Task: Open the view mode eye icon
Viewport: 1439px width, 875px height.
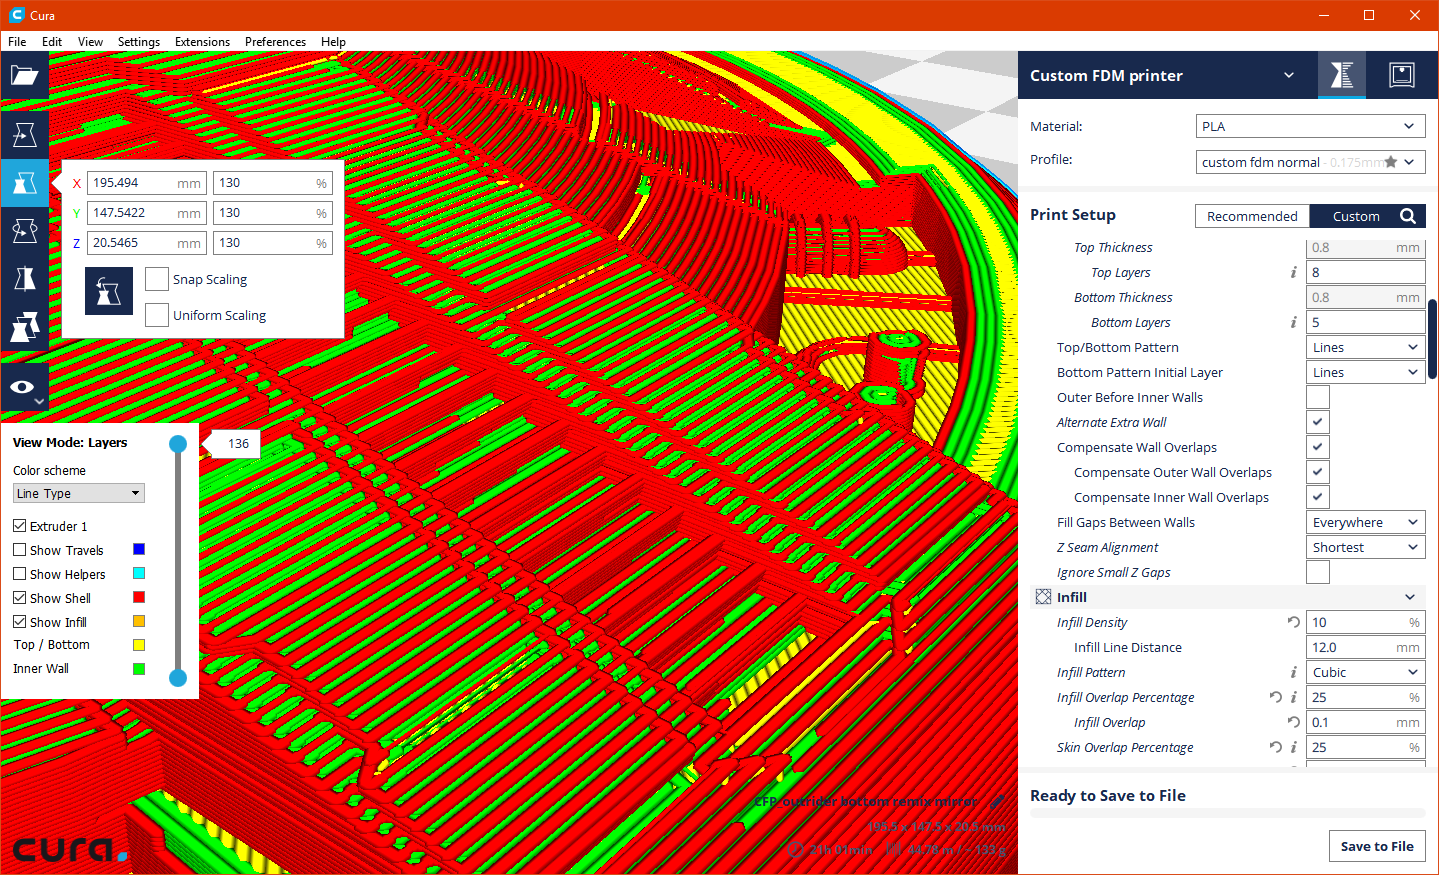Action: [x=25, y=388]
